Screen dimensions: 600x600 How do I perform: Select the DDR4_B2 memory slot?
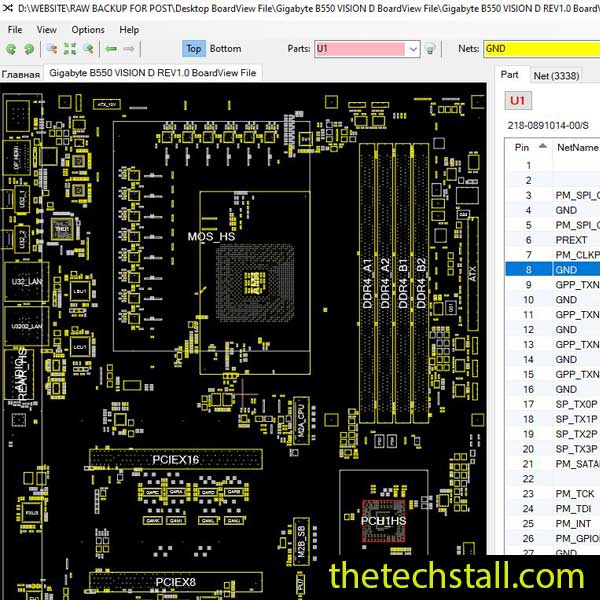pos(421,283)
